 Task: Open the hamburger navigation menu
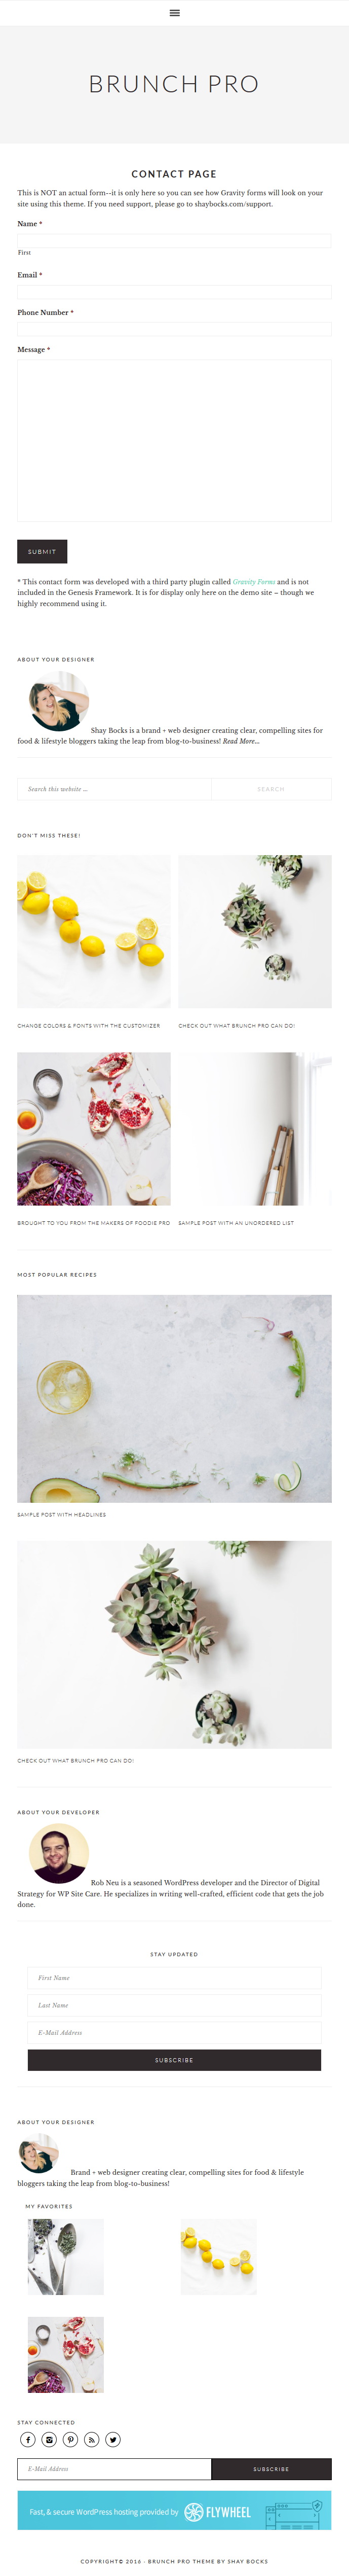pos(174,13)
